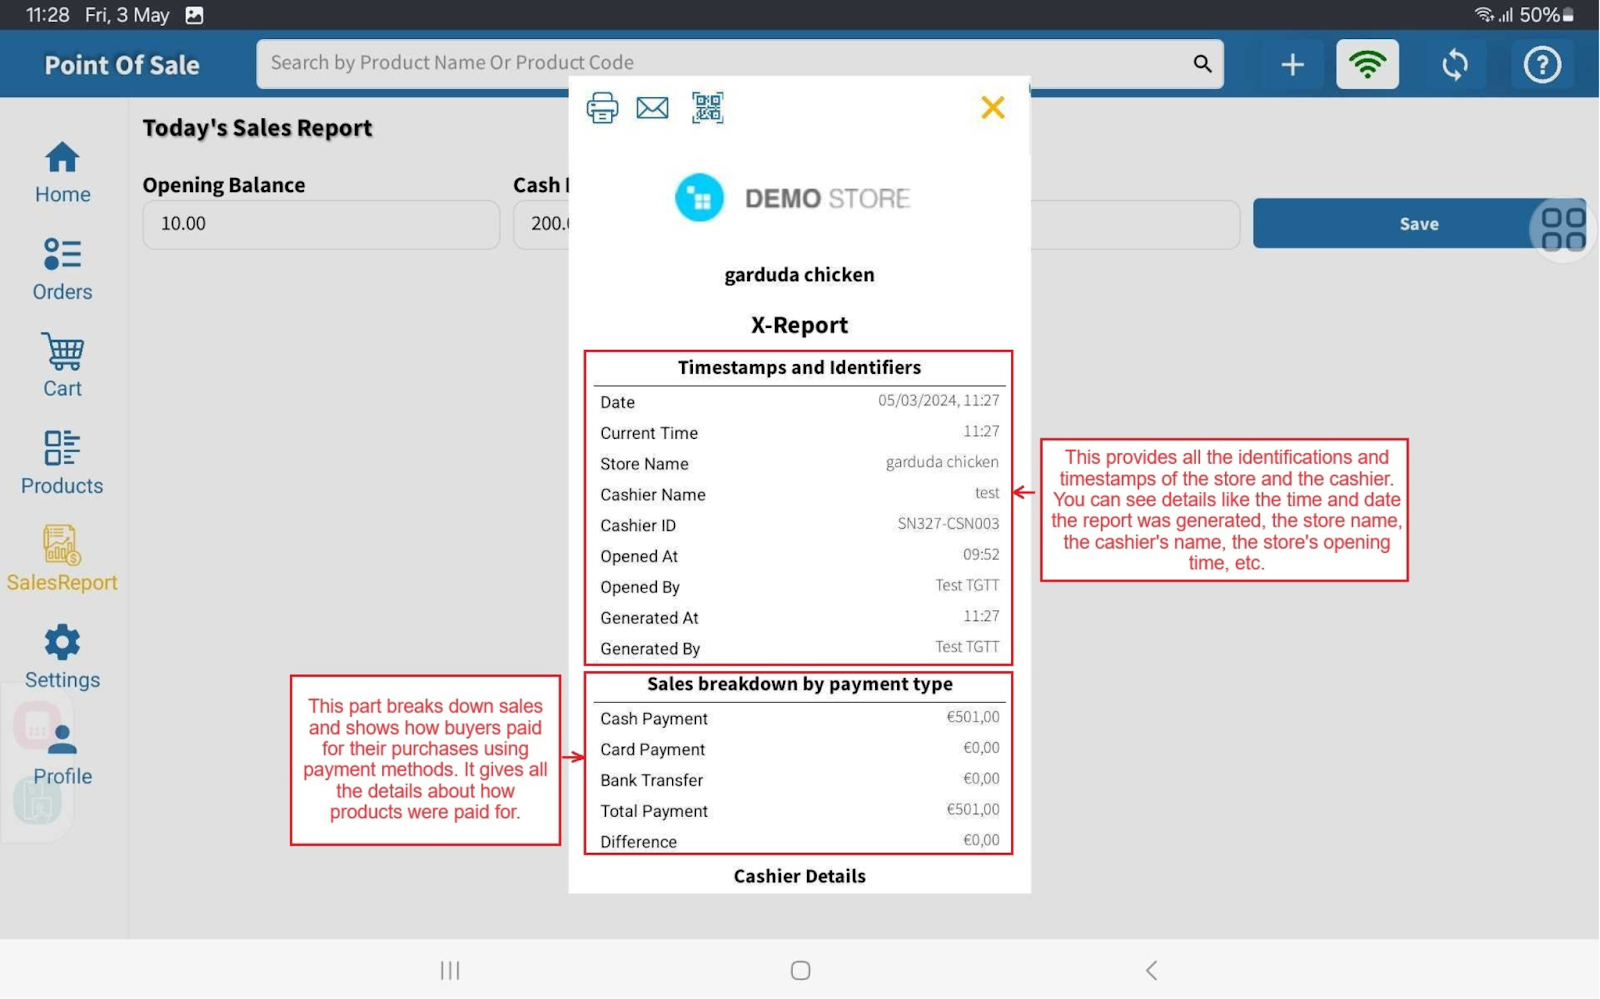Image resolution: width=1600 pixels, height=999 pixels.
Task: Go to Home in sidebar
Action: [x=62, y=173]
